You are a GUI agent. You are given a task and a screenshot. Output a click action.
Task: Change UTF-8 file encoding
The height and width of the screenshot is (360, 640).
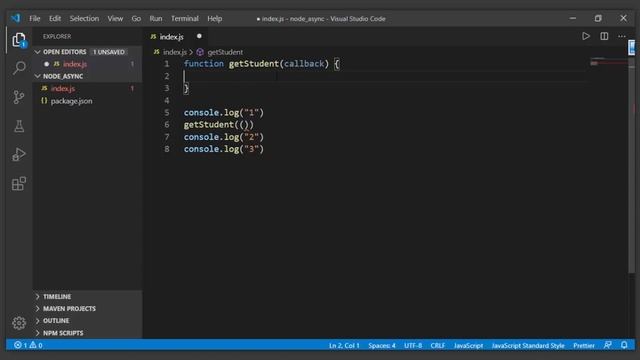413,345
